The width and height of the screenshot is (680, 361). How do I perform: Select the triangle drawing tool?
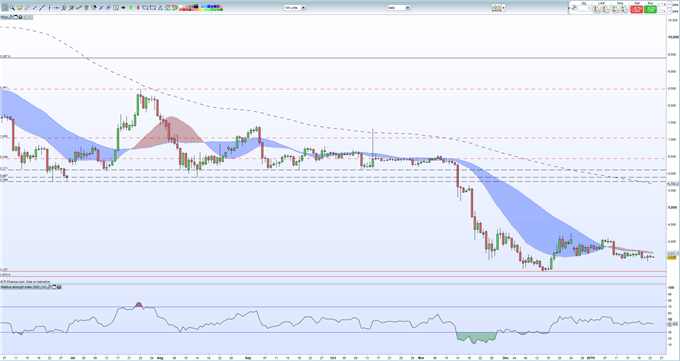[x=160, y=8]
